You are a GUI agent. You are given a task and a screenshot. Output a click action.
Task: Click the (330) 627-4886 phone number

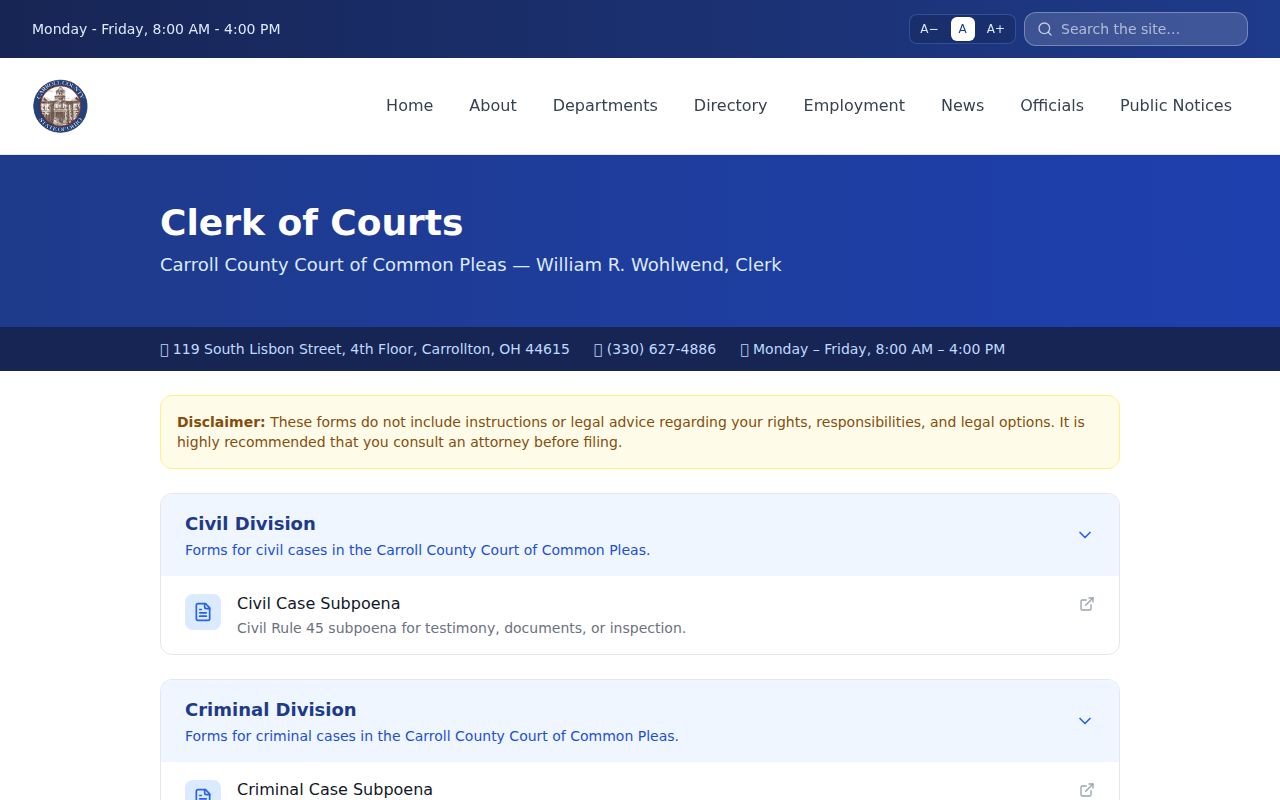[x=661, y=349]
